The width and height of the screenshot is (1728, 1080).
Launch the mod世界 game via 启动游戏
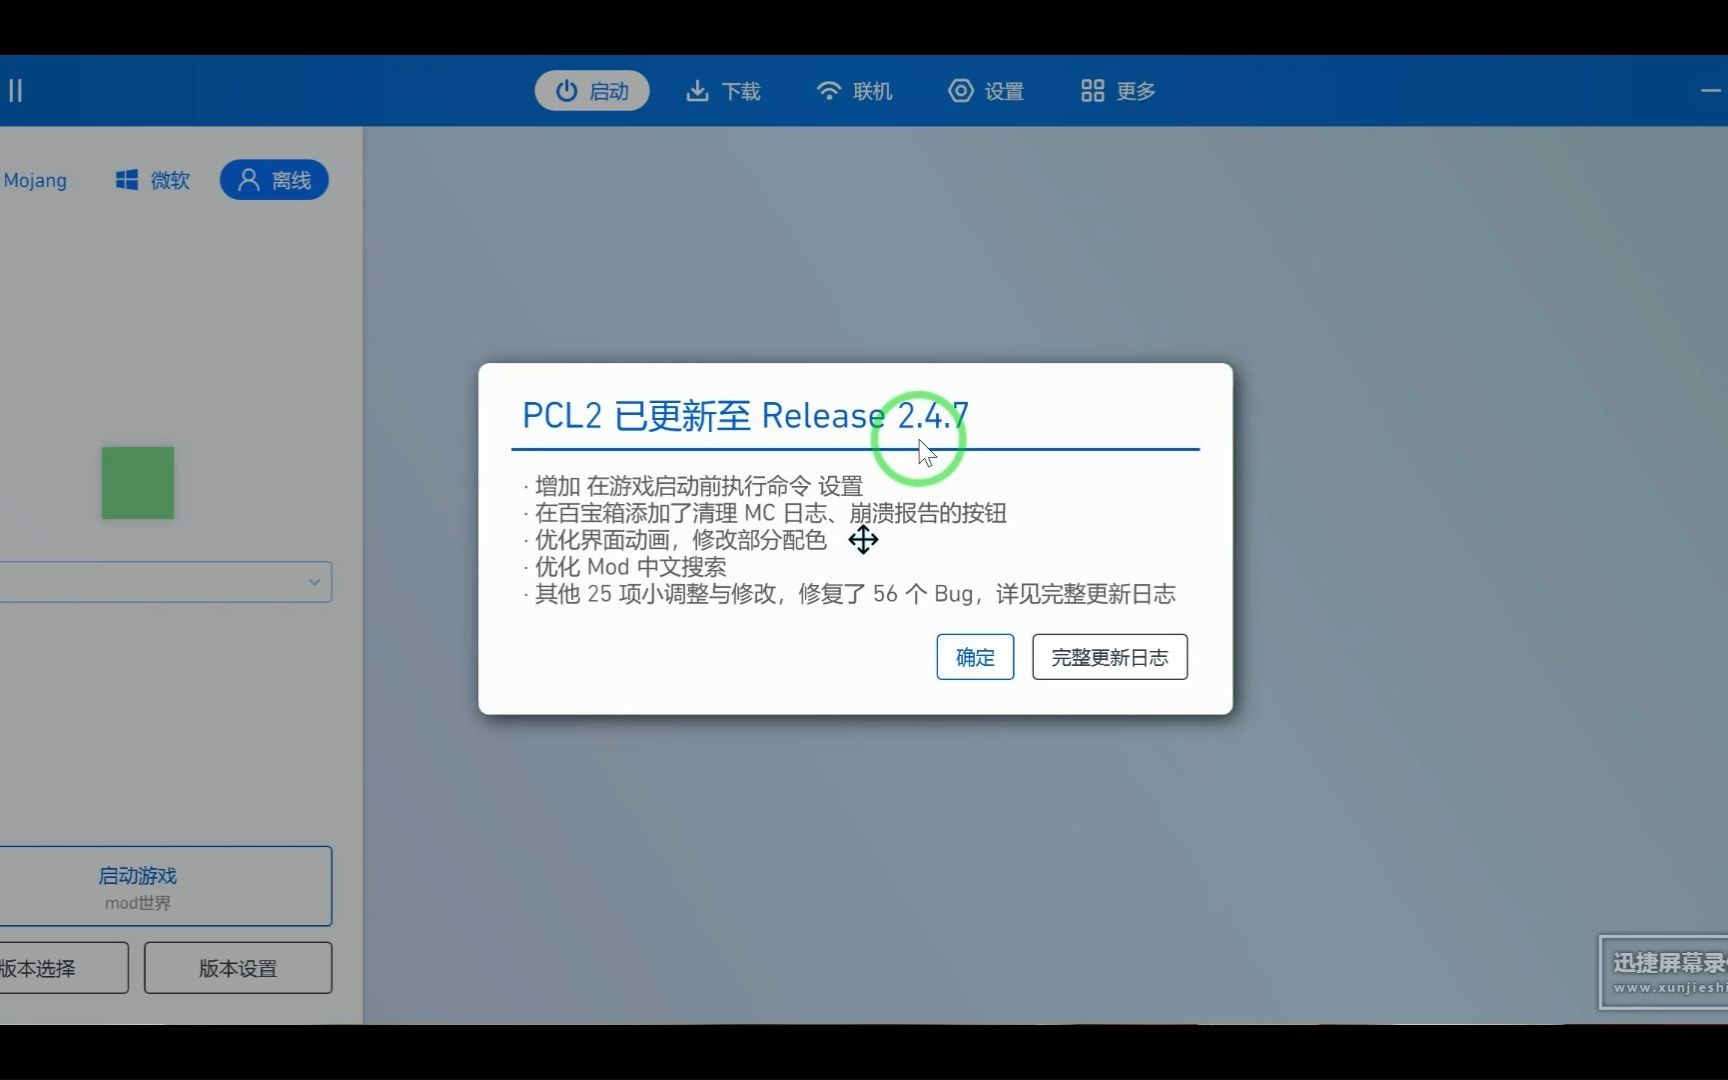[x=137, y=886]
